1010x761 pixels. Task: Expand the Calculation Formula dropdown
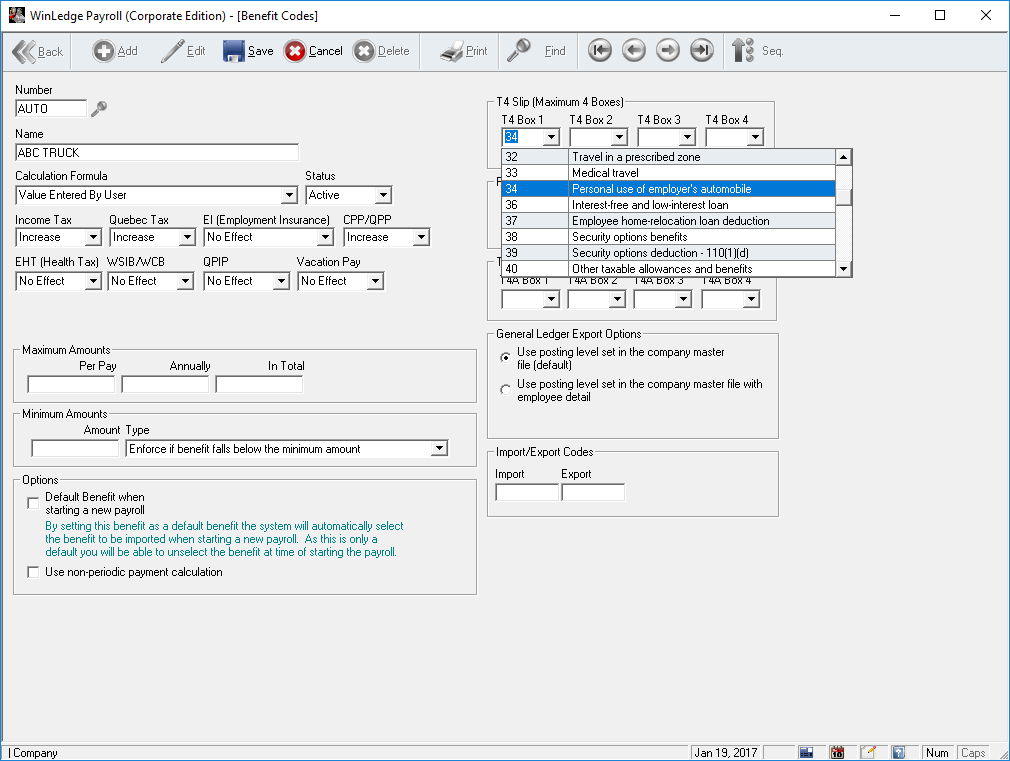coord(291,195)
